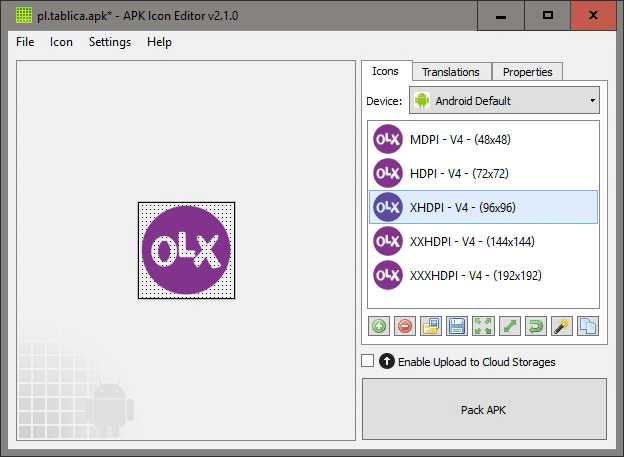This screenshot has height=457, width=624.
Task: Switch to the Translations tab
Action: coord(451,72)
